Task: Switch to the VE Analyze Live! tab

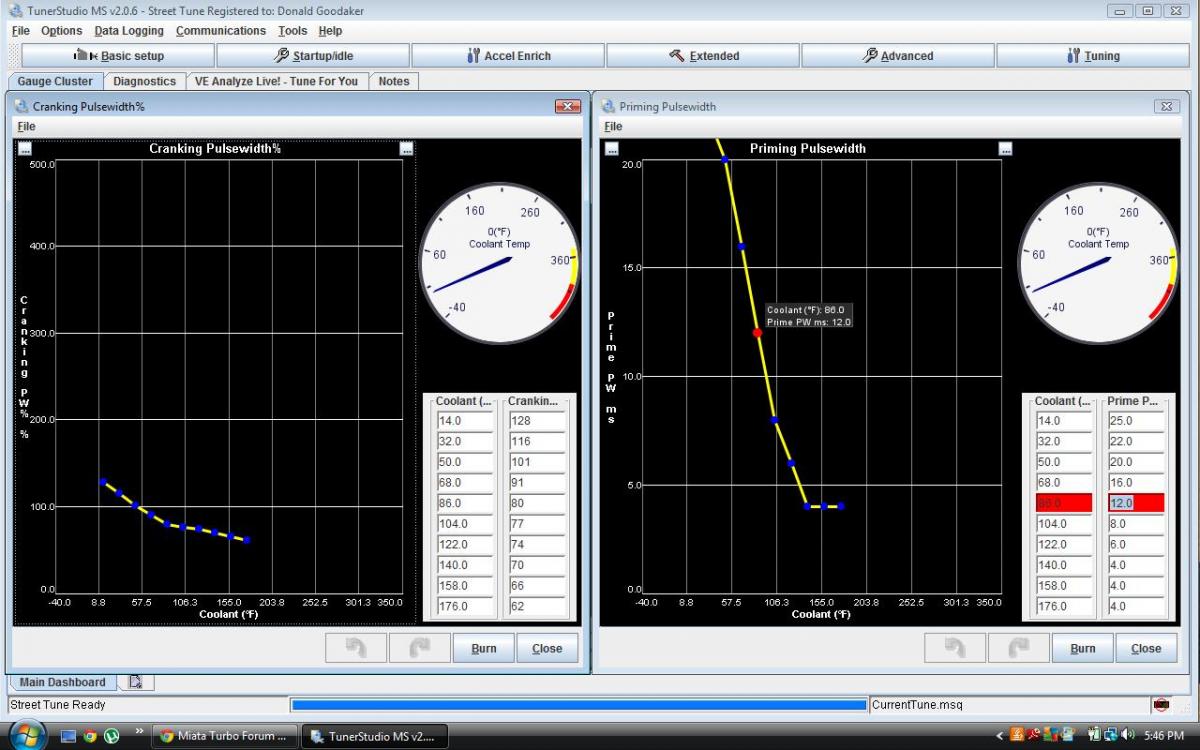Action: pyautogui.click(x=276, y=81)
